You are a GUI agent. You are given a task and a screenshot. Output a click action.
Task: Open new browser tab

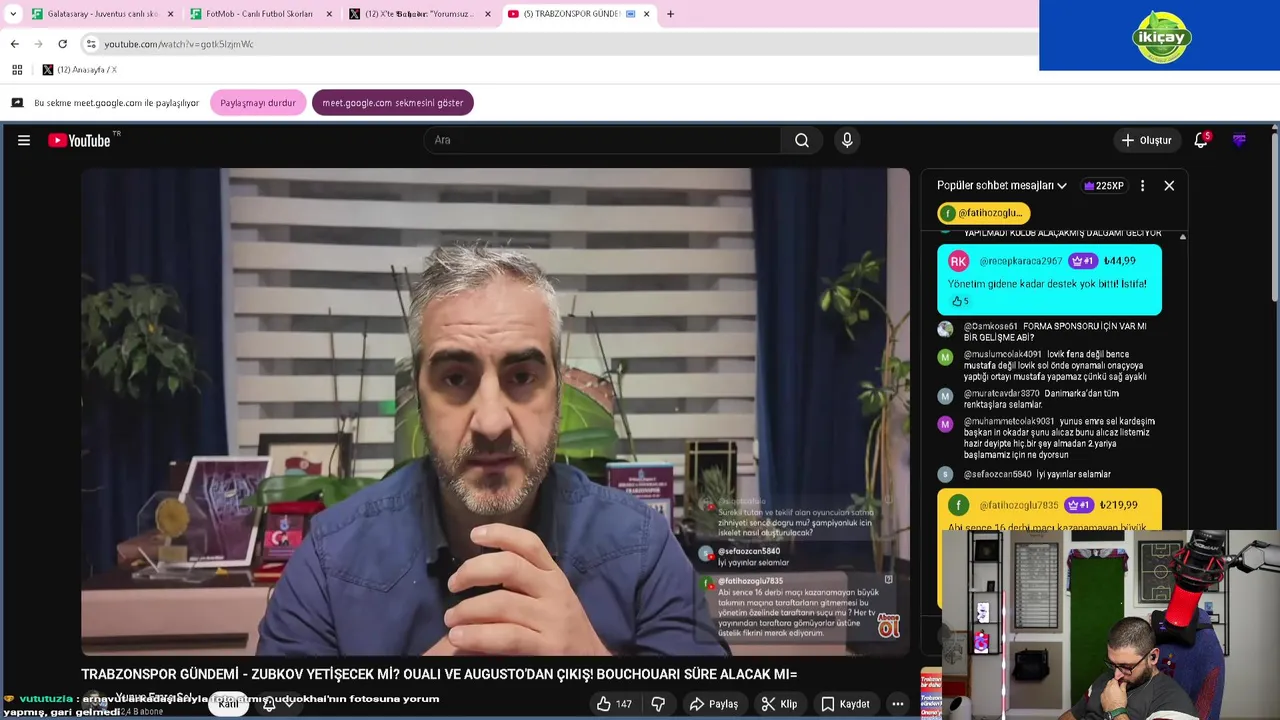click(x=670, y=14)
